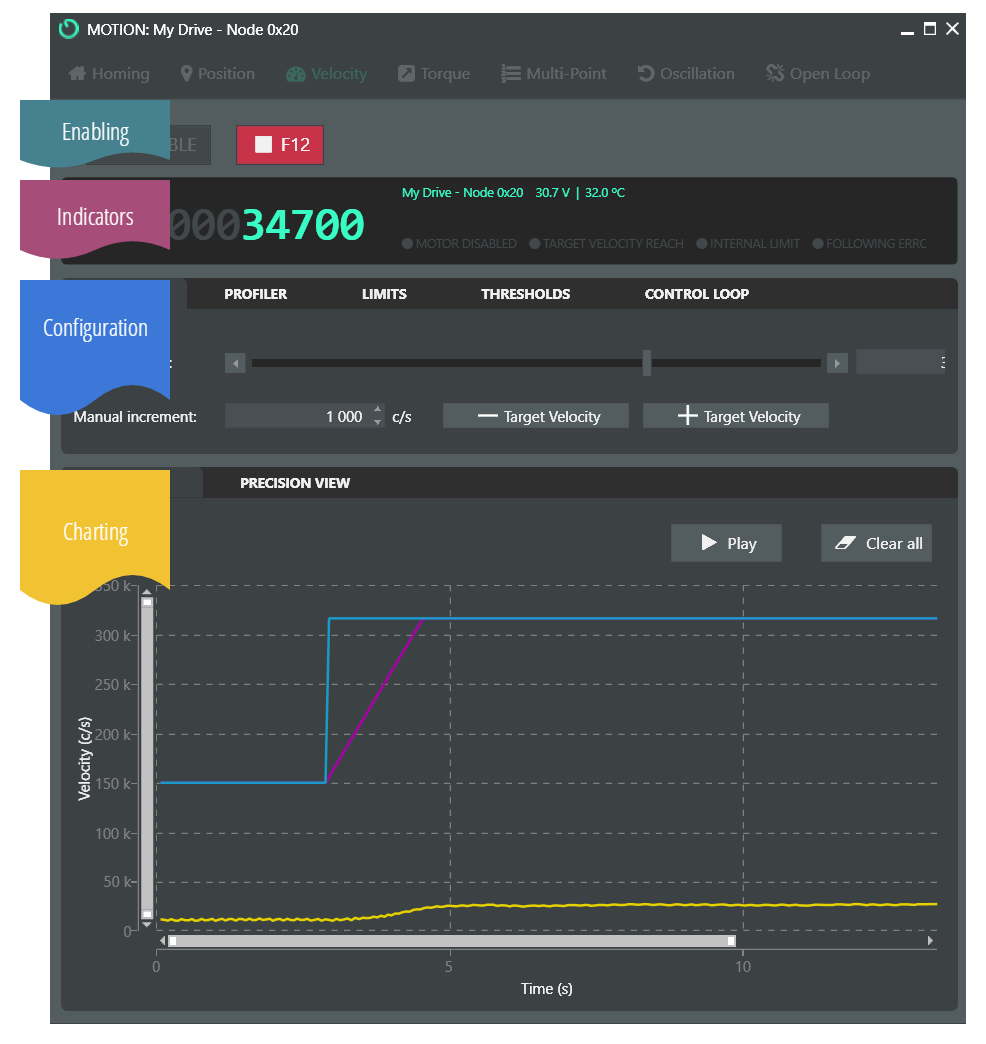Image resolution: width=986 pixels, height=1044 pixels.
Task: Open the CONTROL LOOP tab
Action: click(x=696, y=294)
